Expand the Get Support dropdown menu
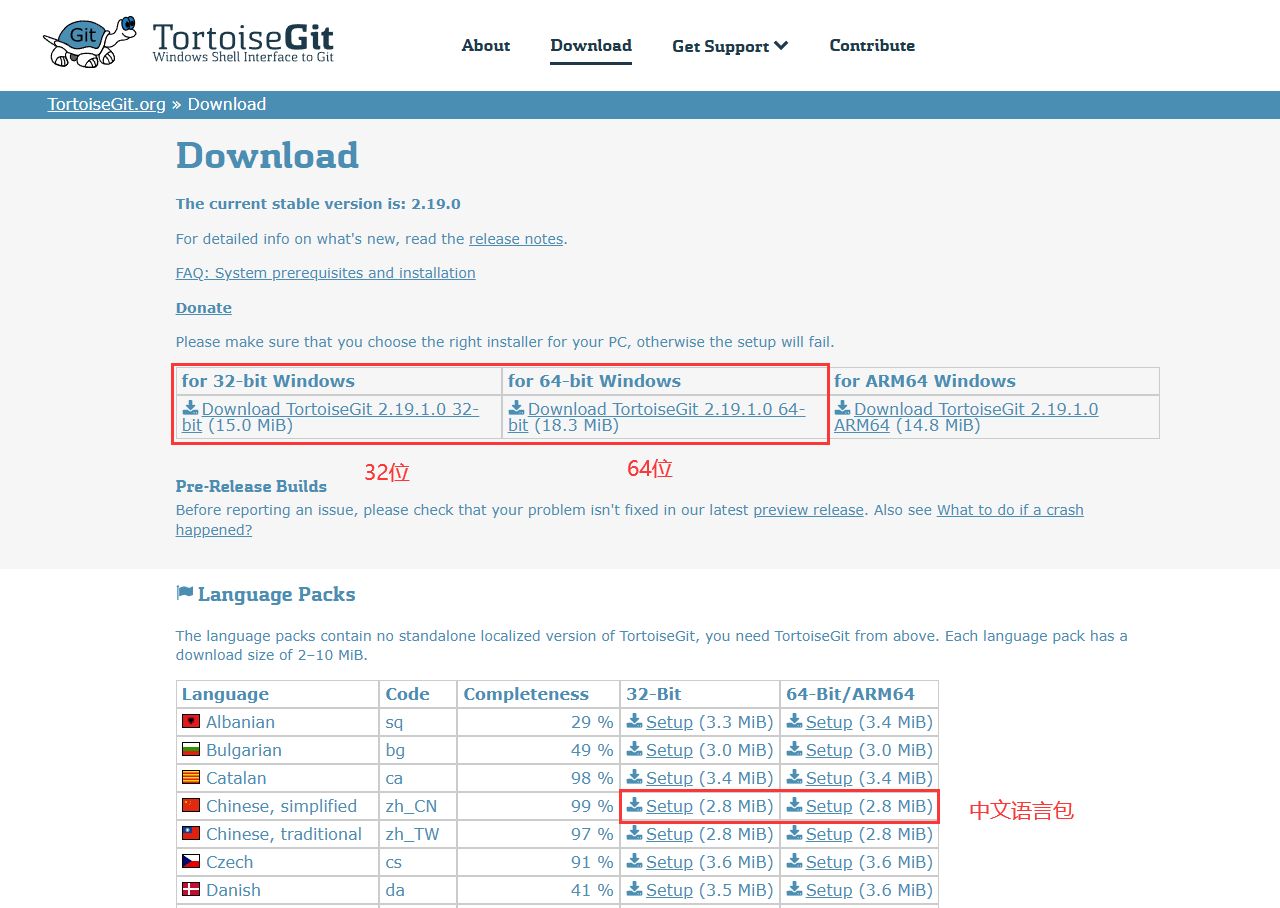 click(730, 46)
